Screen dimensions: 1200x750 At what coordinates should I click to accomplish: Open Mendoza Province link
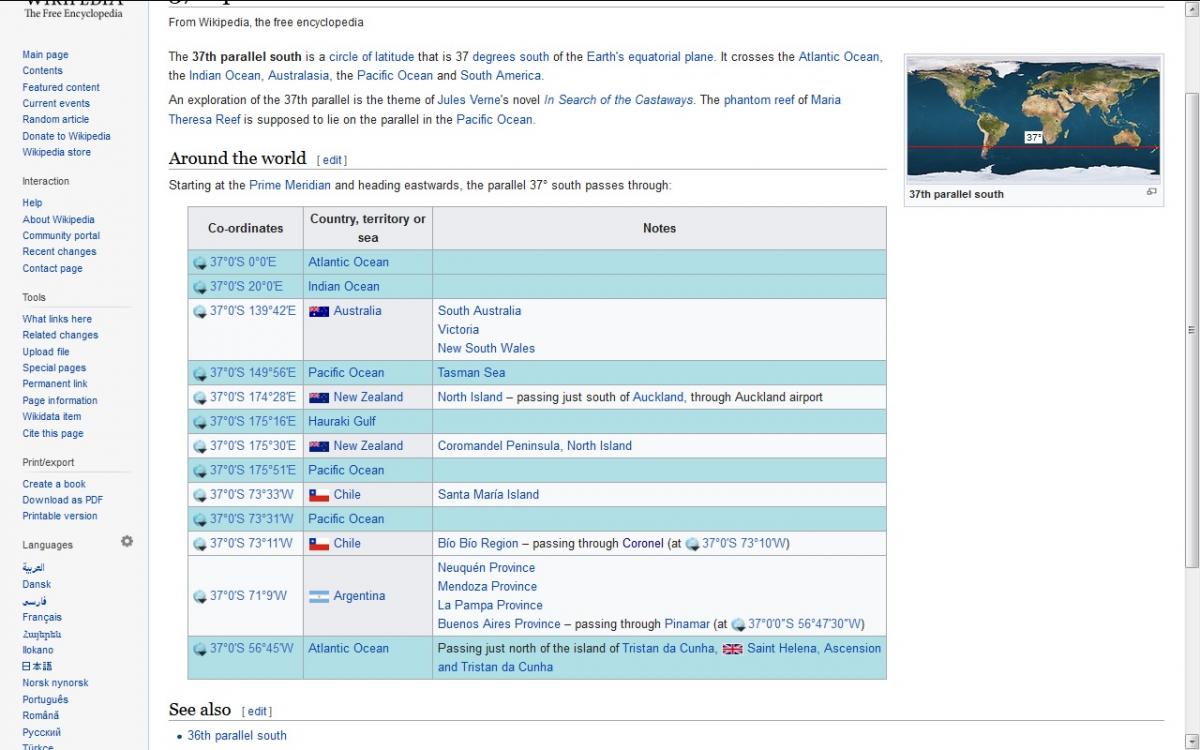[x=487, y=587]
